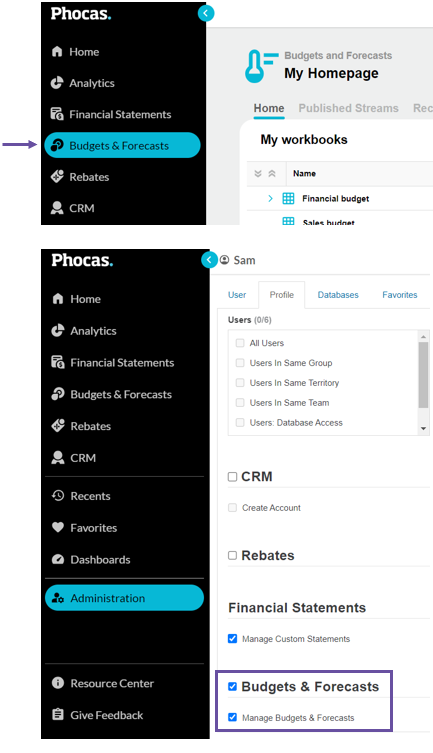Click the Sam user avatar icon
Viewport: 433px width, 753px height.
[224, 260]
